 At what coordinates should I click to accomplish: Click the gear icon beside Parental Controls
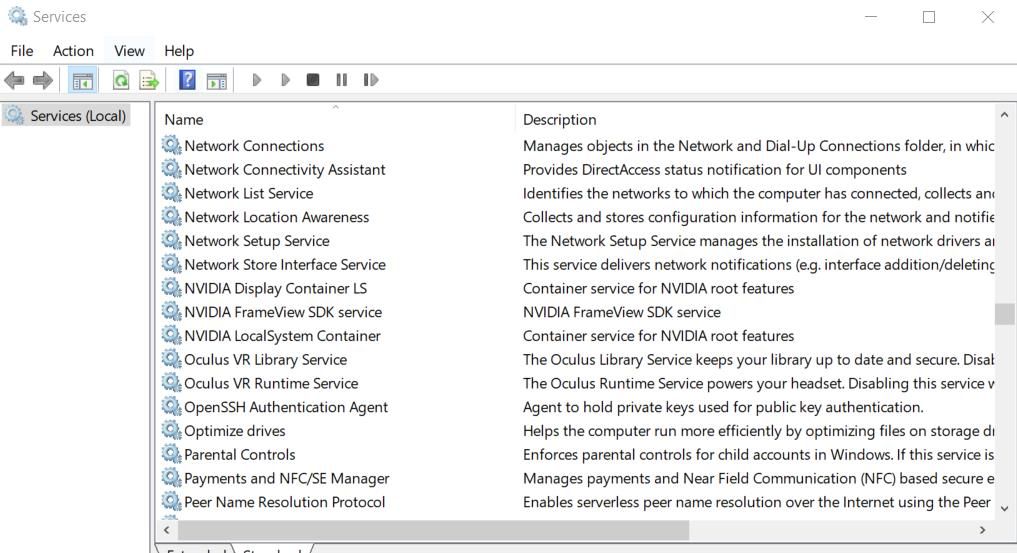(172, 455)
